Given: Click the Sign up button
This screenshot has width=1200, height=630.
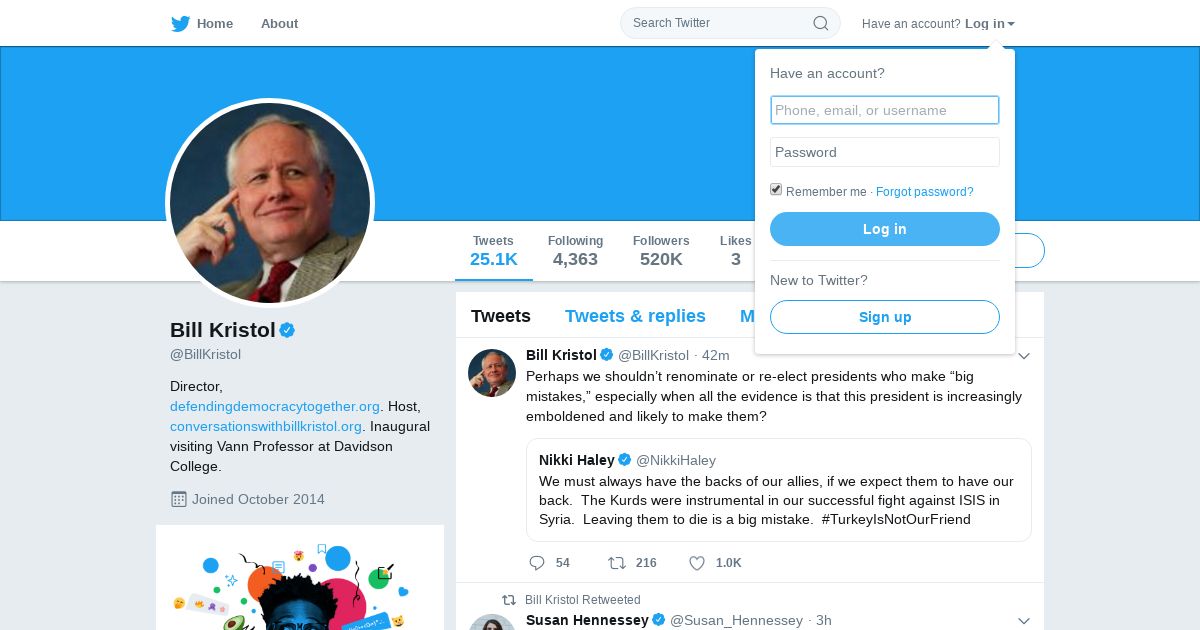Looking at the screenshot, I should (x=885, y=317).
